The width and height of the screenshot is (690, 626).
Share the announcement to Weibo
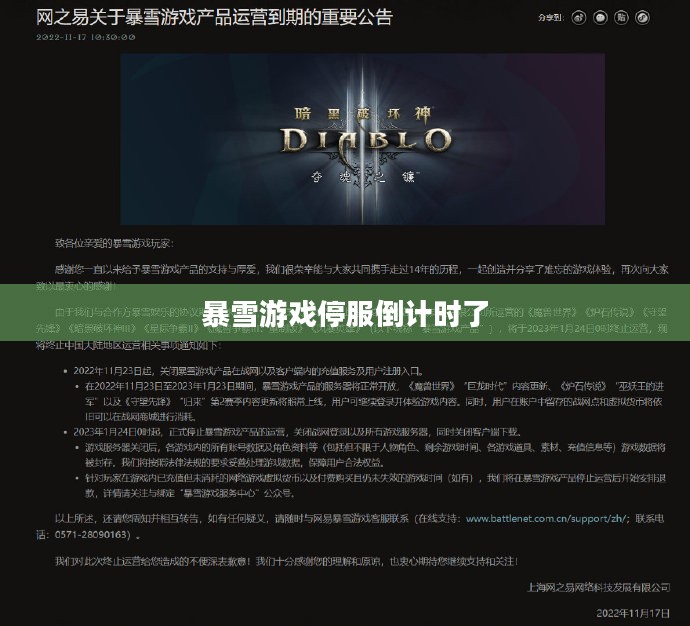pos(579,18)
